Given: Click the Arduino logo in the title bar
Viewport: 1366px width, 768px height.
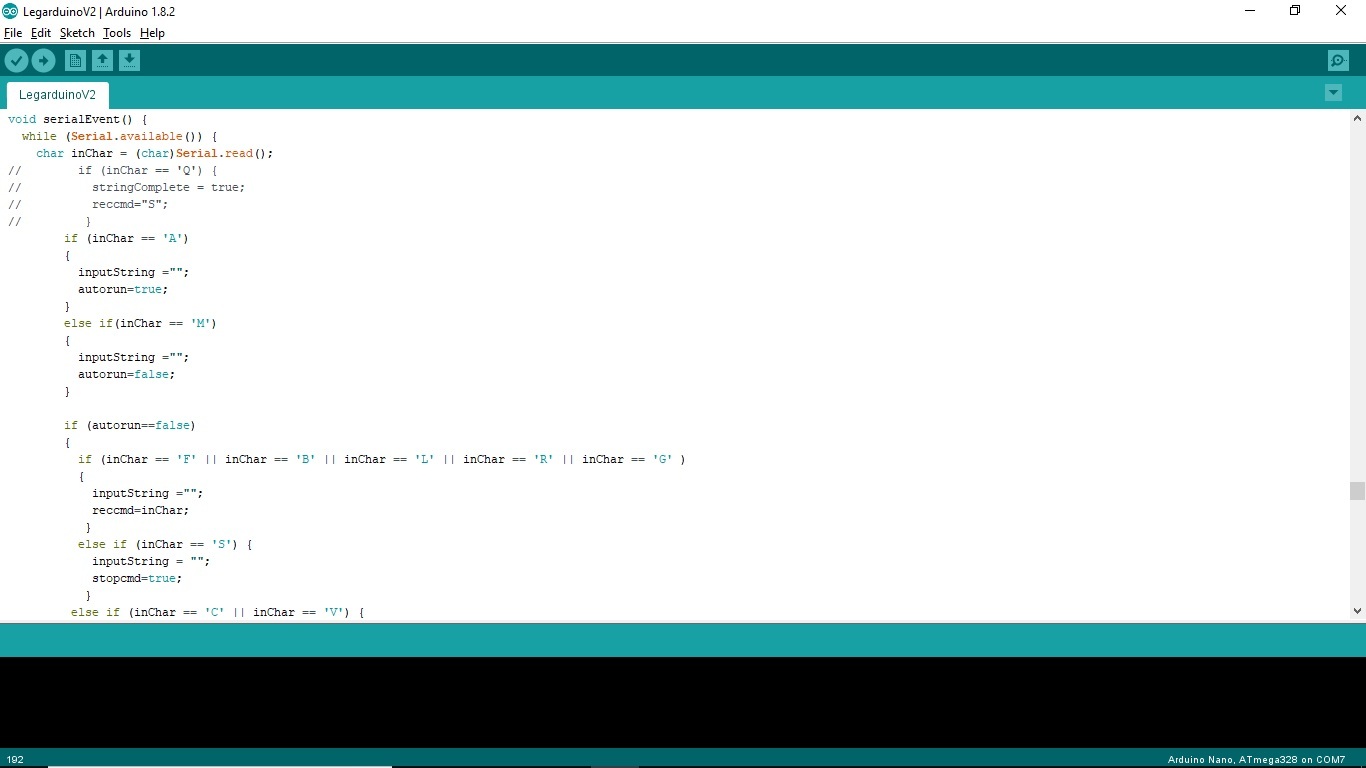Looking at the screenshot, I should click(10, 11).
